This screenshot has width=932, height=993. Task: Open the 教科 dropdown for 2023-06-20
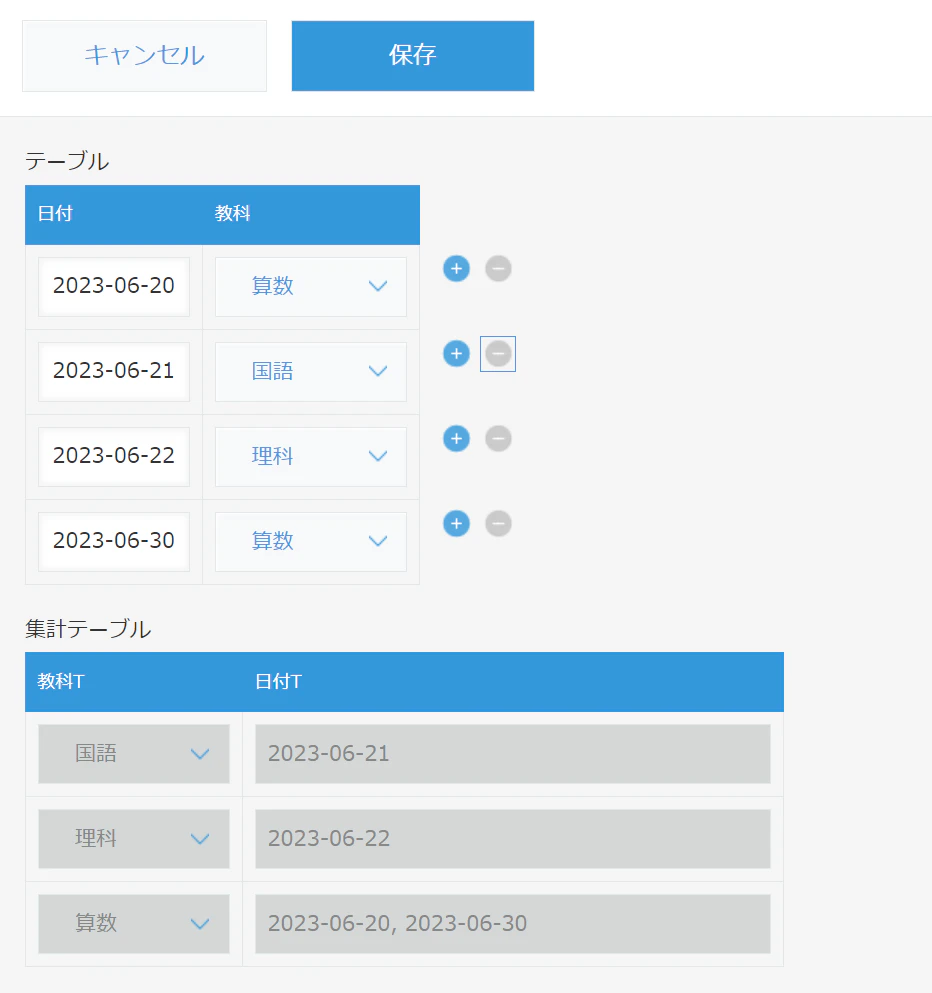point(311,286)
